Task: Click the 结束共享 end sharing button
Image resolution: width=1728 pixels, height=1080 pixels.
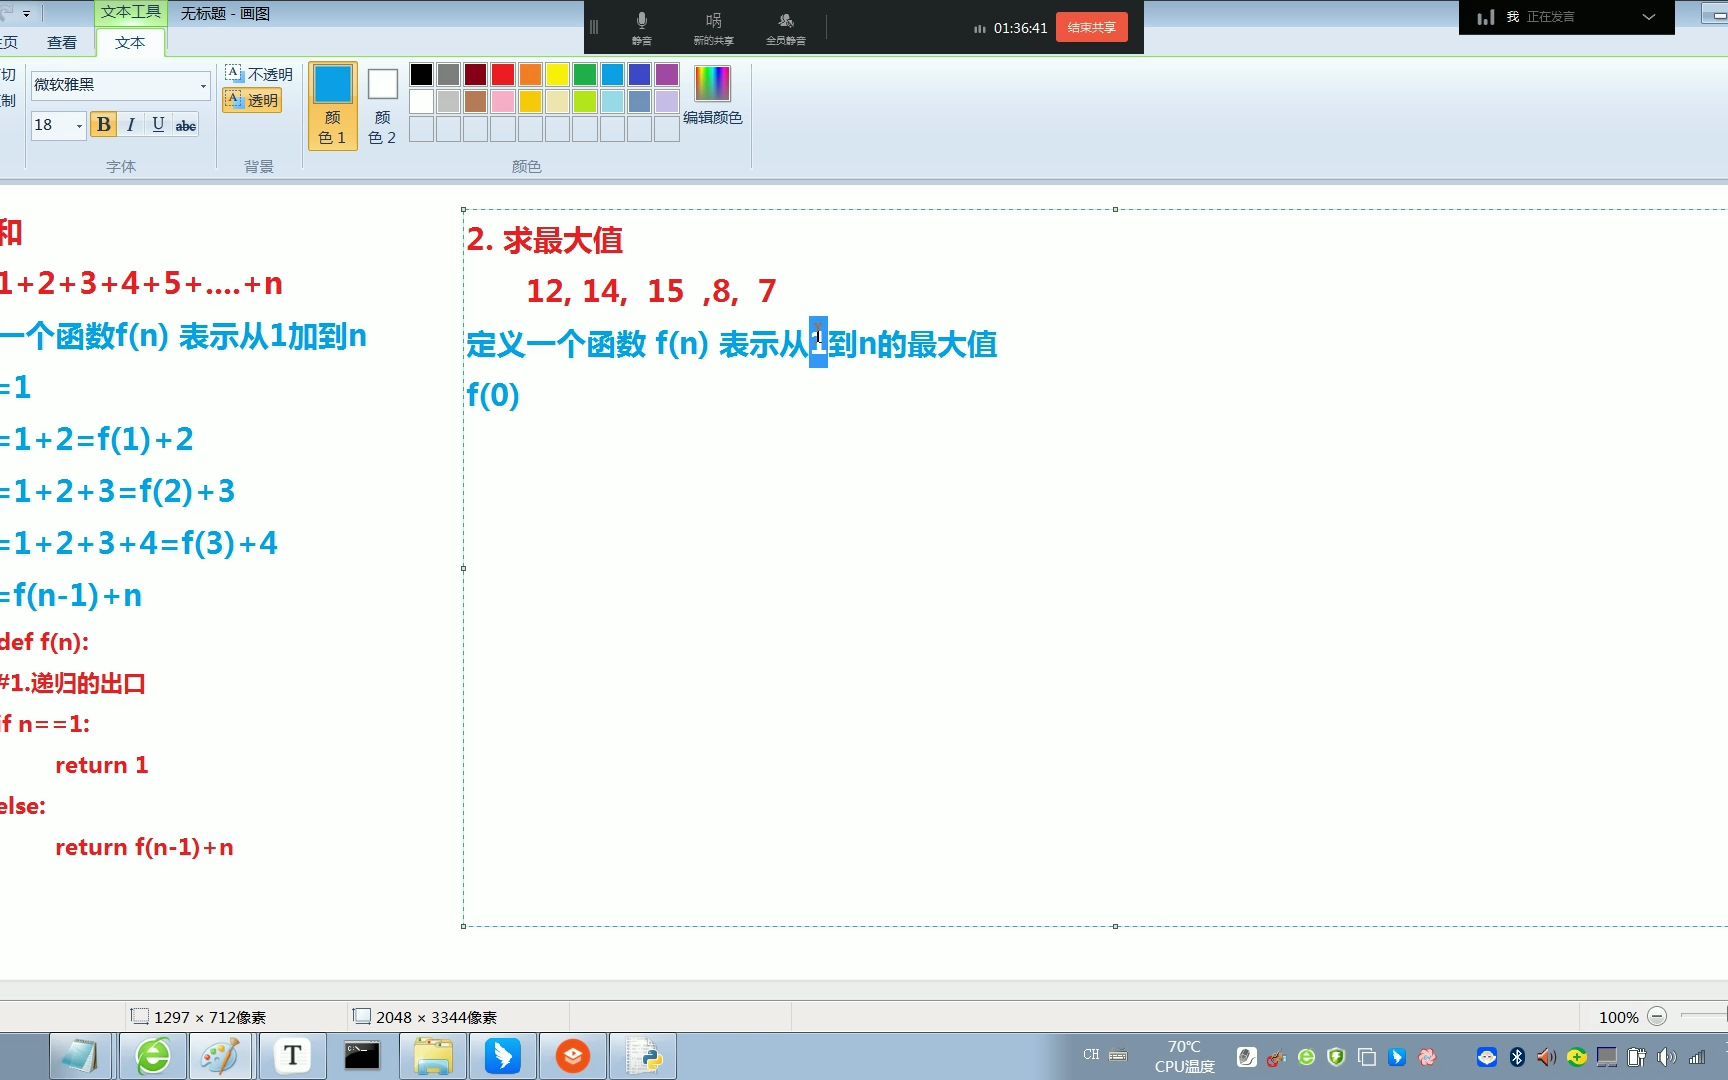Action: 1091,27
